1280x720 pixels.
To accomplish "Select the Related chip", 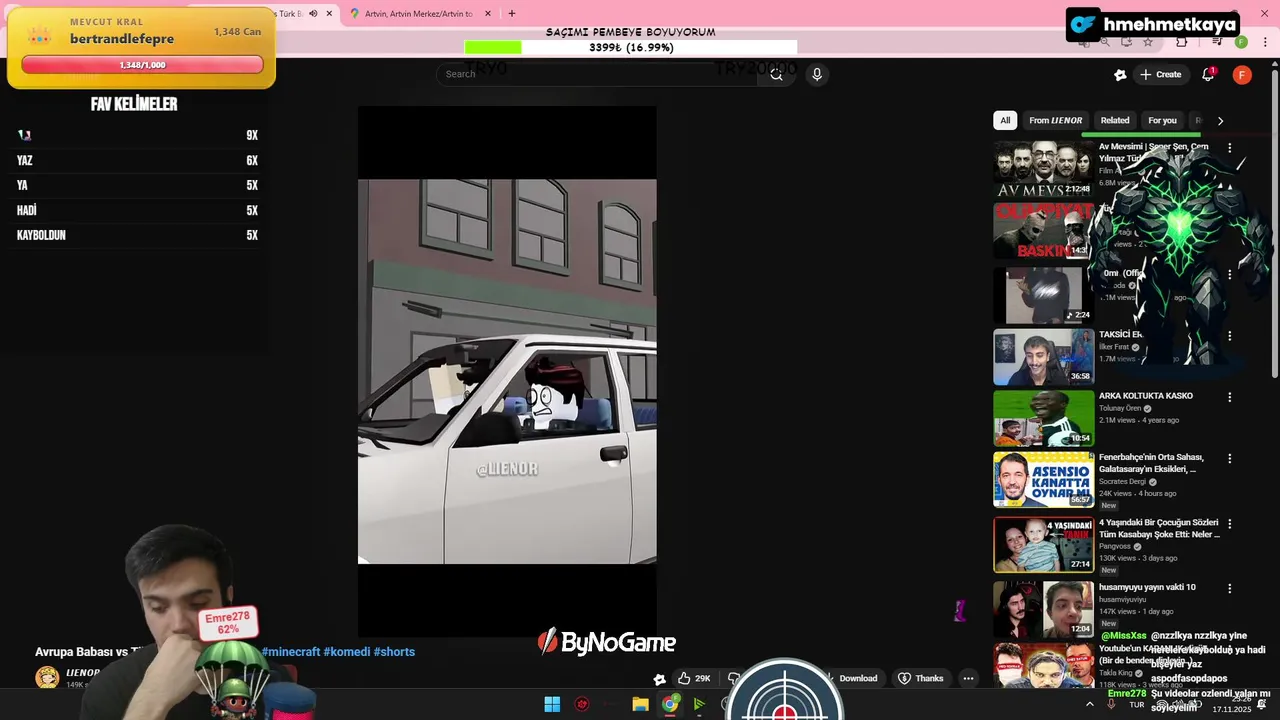I will click(x=1115, y=120).
